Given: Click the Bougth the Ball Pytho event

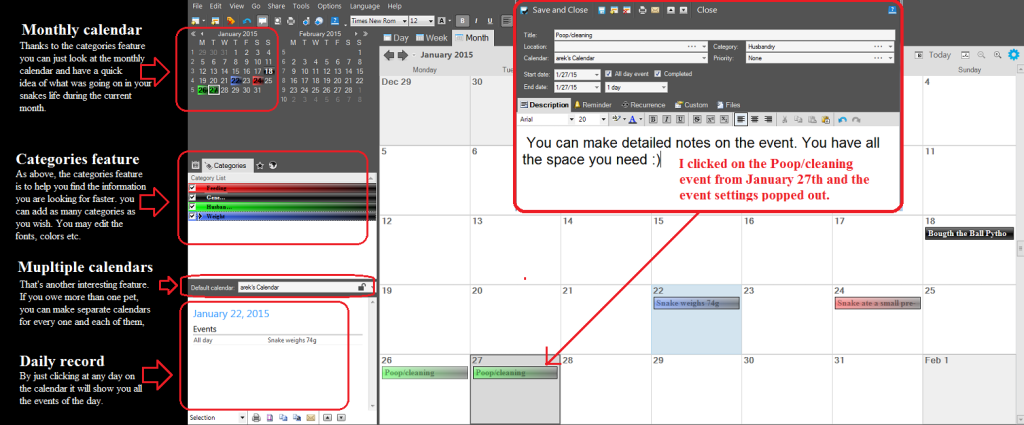Looking at the screenshot, I should coord(969,233).
